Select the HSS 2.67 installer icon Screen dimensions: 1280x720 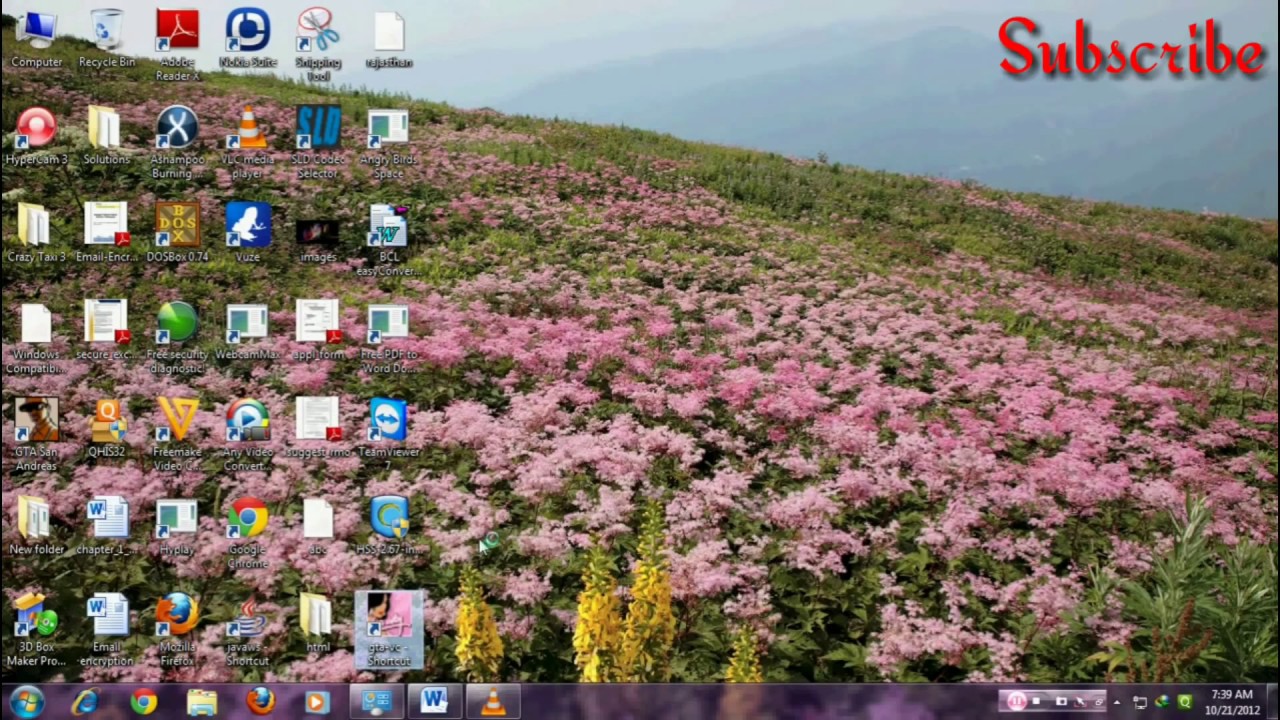pos(388,525)
